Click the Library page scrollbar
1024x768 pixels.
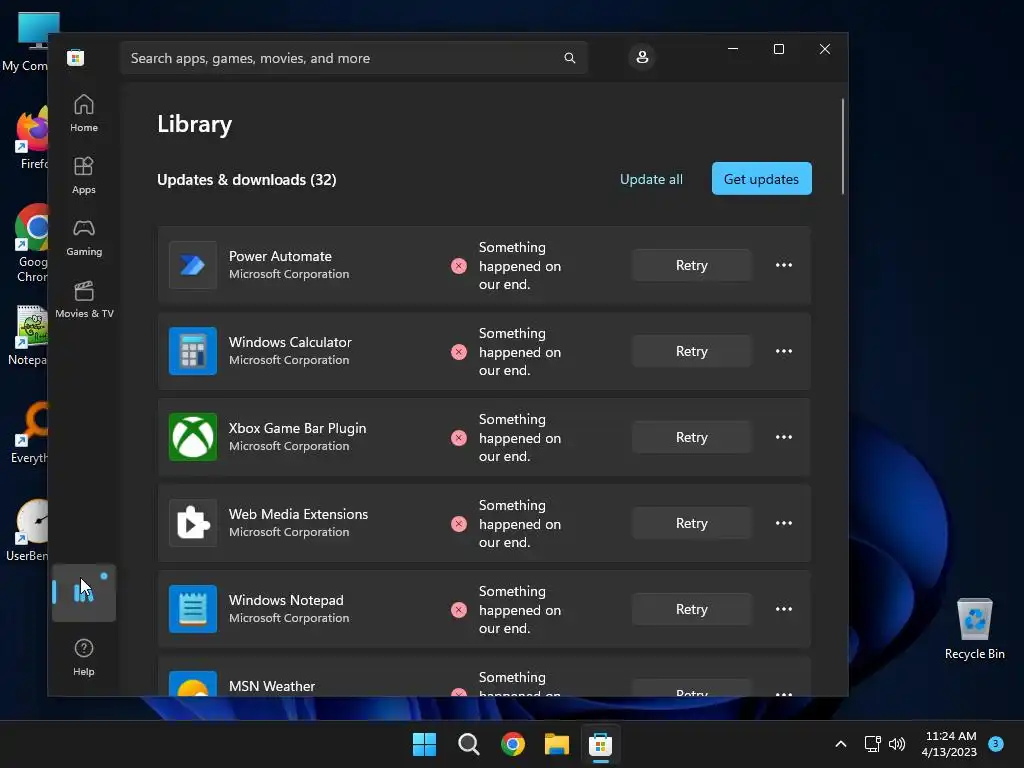pos(842,146)
